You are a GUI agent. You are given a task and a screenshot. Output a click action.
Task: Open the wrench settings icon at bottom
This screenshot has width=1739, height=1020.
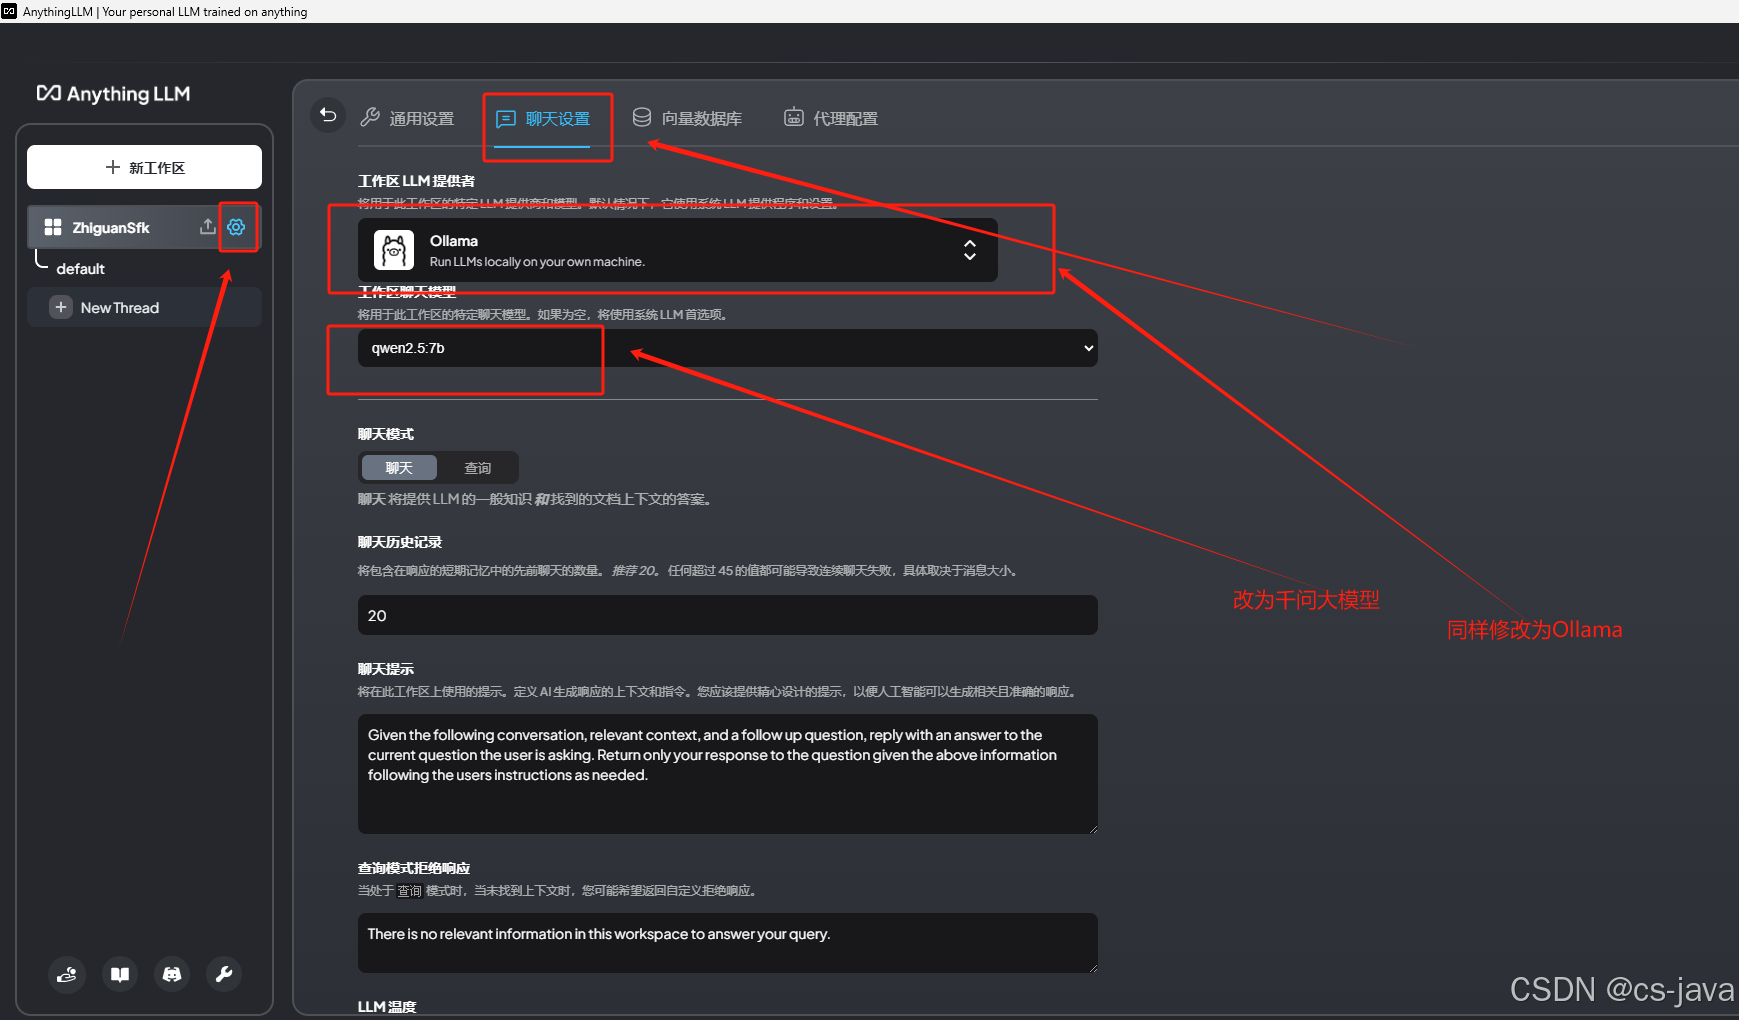(224, 974)
